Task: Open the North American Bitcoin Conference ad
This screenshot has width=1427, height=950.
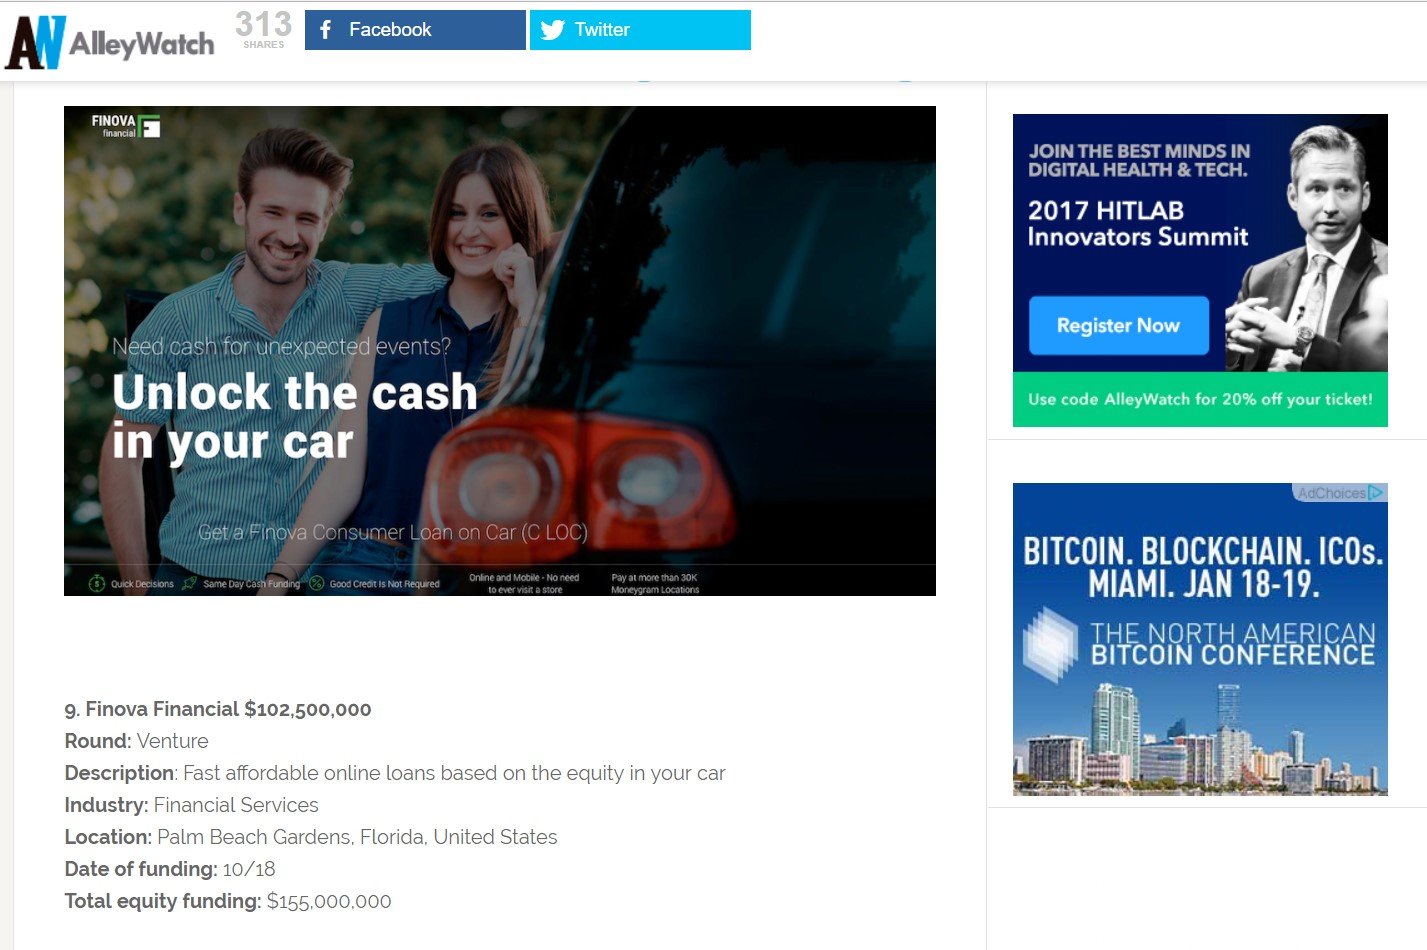Action: click(x=1200, y=639)
